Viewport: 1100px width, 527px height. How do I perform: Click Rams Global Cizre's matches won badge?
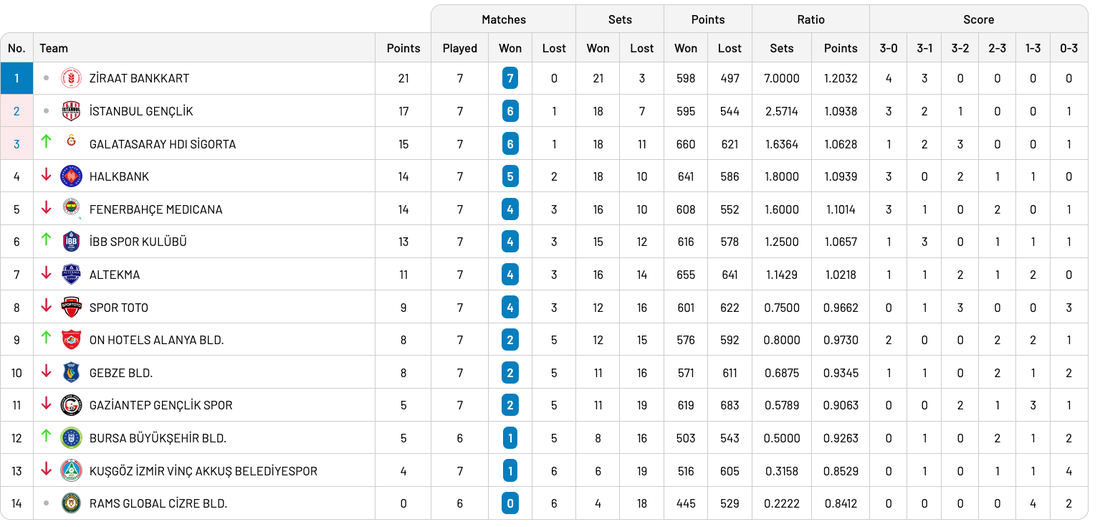(x=510, y=503)
